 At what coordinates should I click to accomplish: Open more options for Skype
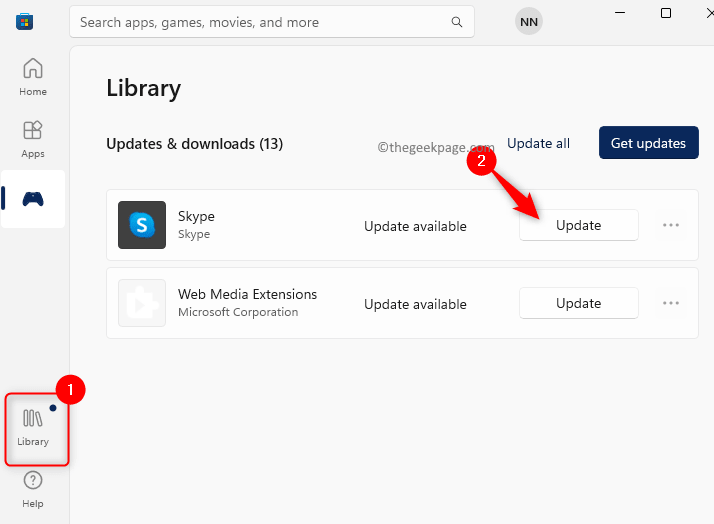tap(671, 225)
